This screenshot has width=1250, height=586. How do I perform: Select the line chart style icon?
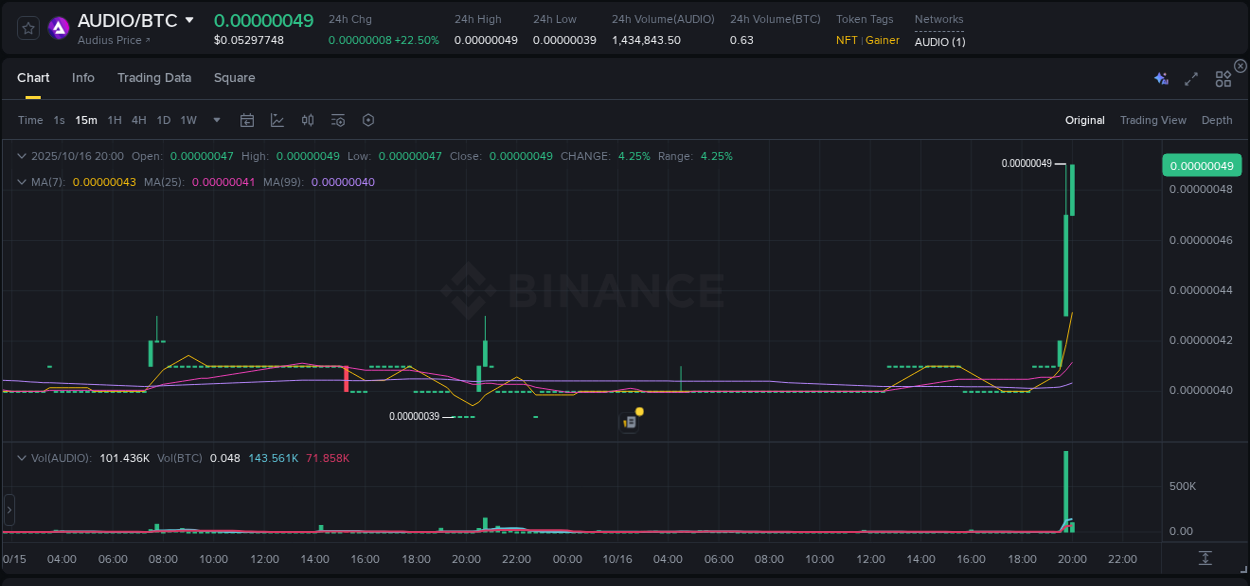tap(277, 119)
